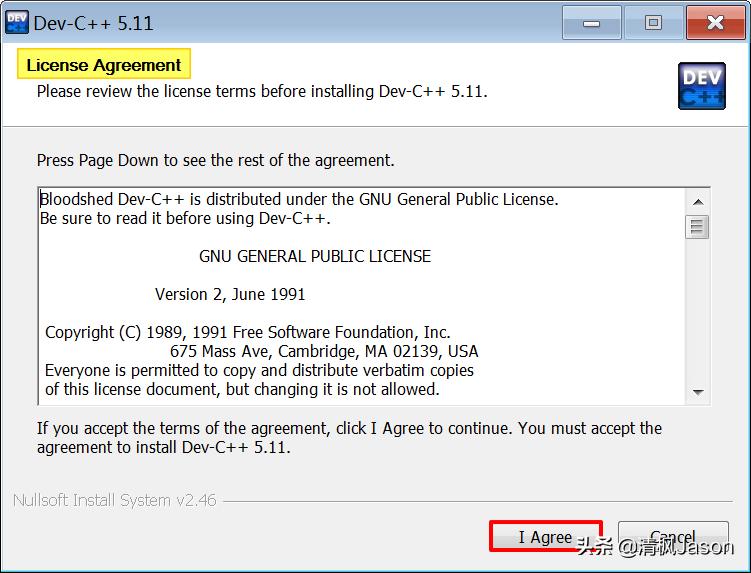Image resolution: width=751 pixels, height=573 pixels.
Task: Click 'If you accept the terms' sentence
Action: pyautogui.click(x=349, y=437)
